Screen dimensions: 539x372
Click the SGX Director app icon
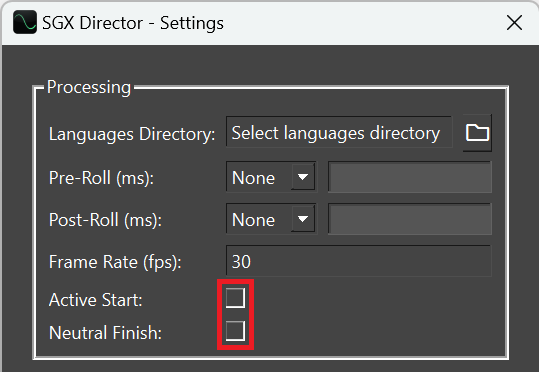point(25,22)
